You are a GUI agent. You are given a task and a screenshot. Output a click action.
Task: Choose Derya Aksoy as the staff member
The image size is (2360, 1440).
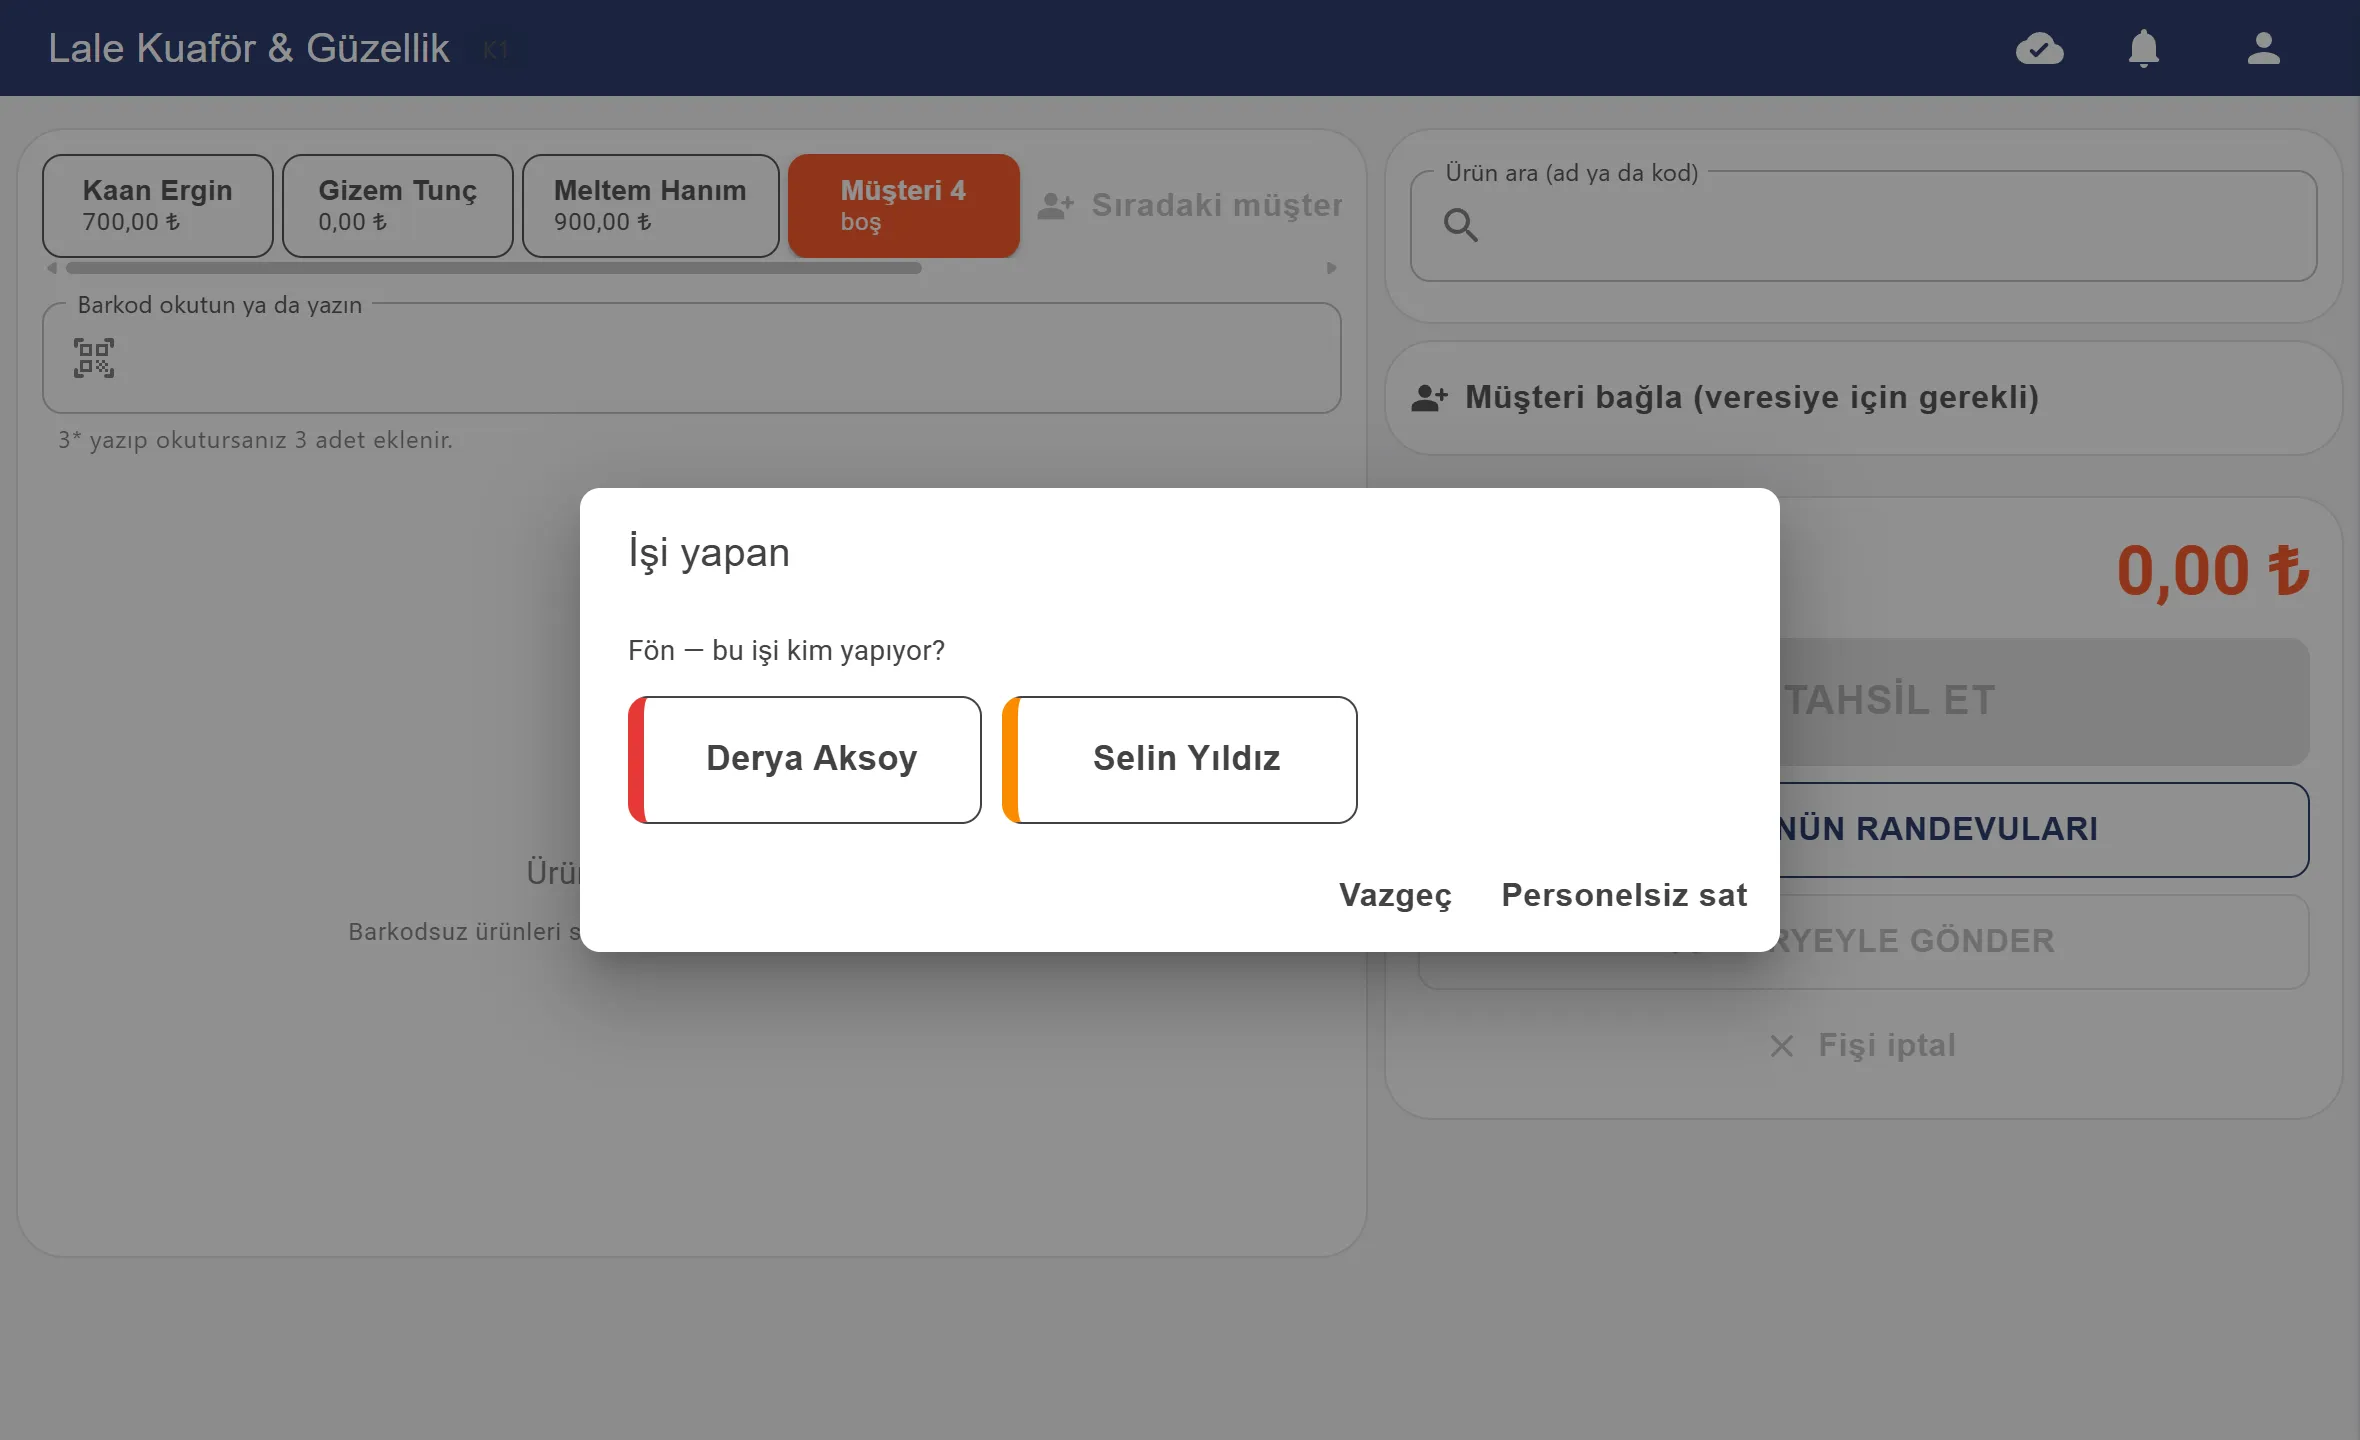[x=804, y=759]
